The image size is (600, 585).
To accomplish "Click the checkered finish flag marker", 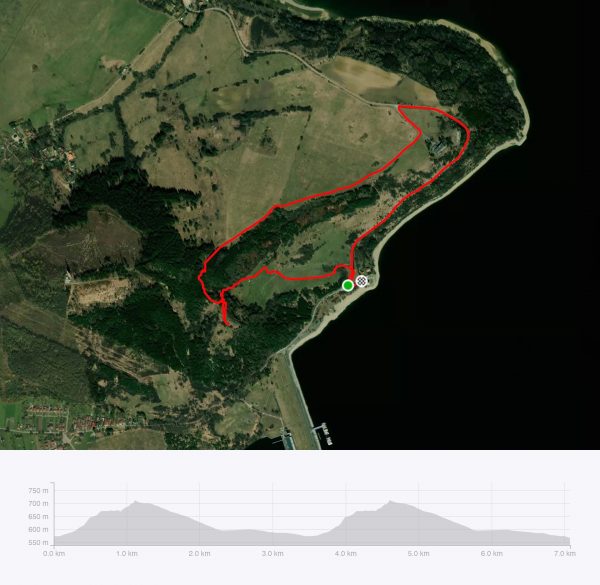I will (361, 281).
